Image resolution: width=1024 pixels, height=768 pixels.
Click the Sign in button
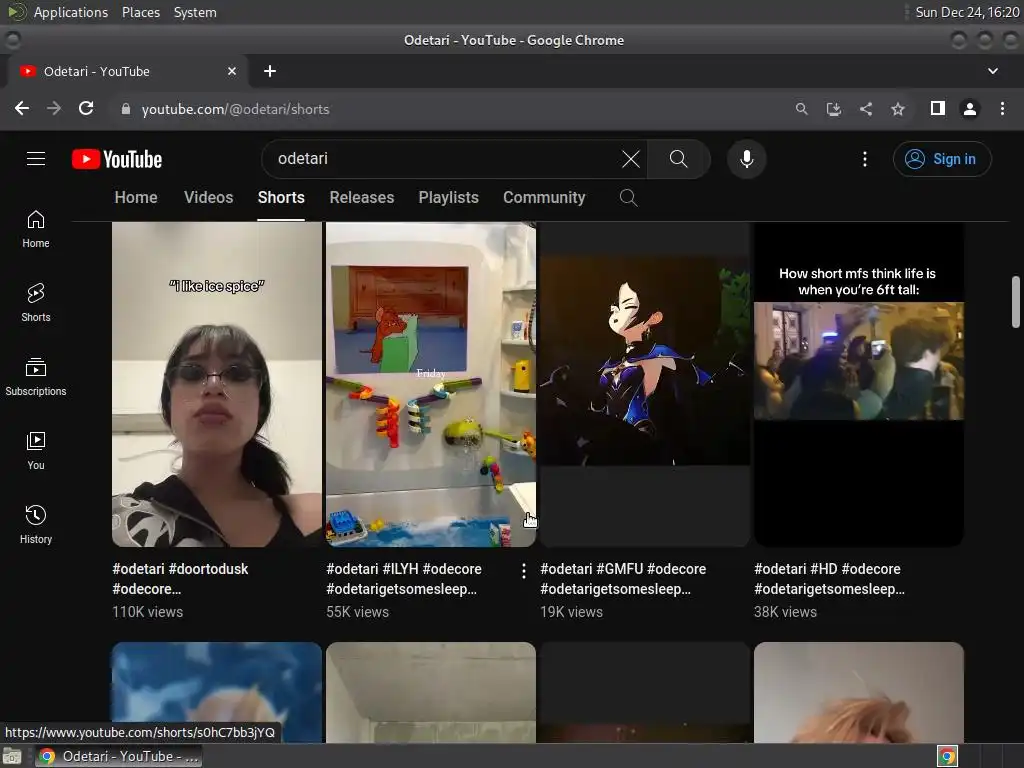coord(942,159)
